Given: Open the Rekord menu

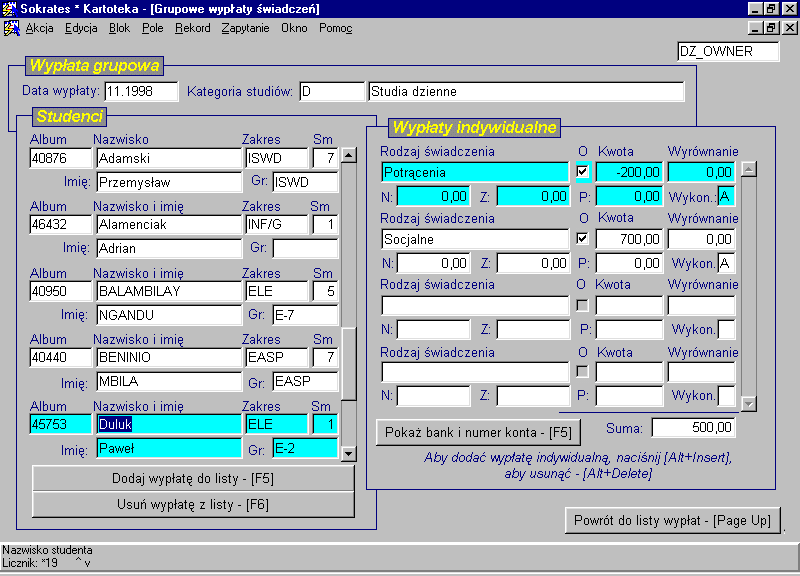Looking at the screenshot, I should [x=192, y=28].
